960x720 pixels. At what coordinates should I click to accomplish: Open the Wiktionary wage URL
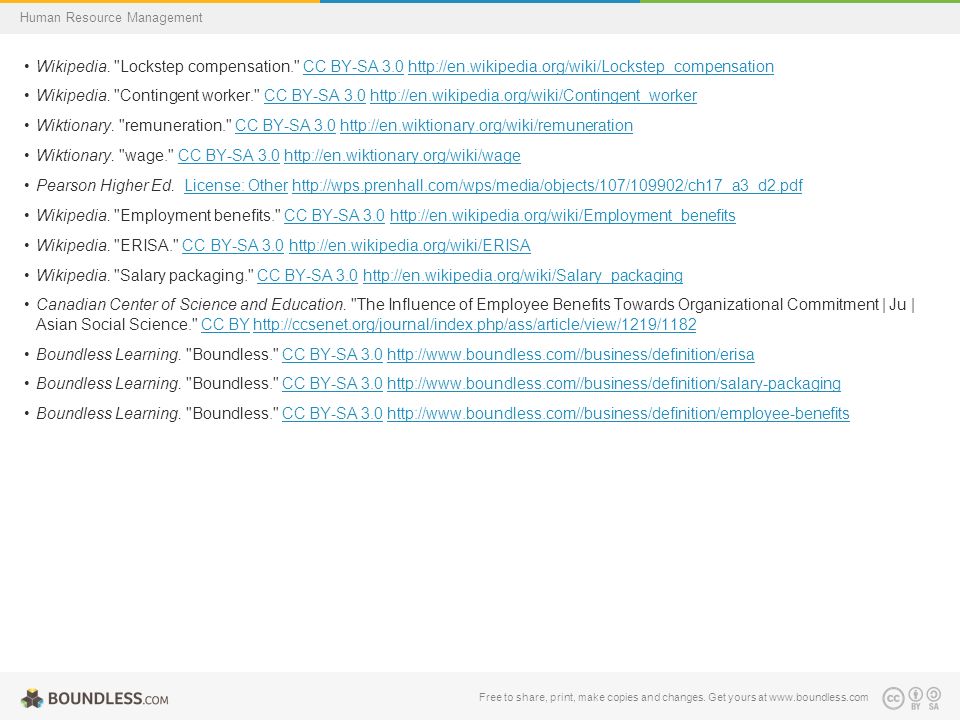[402, 156]
